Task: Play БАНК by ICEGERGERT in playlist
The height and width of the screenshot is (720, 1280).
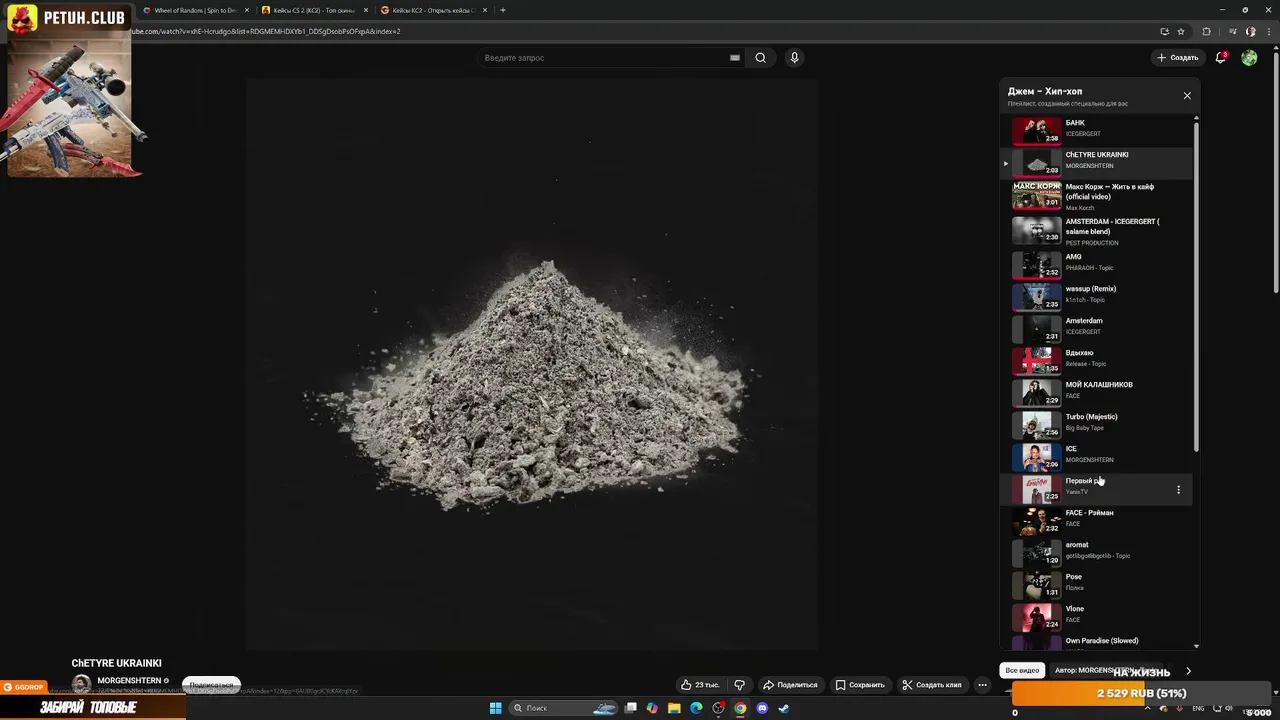Action: (x=1097, y=131)
